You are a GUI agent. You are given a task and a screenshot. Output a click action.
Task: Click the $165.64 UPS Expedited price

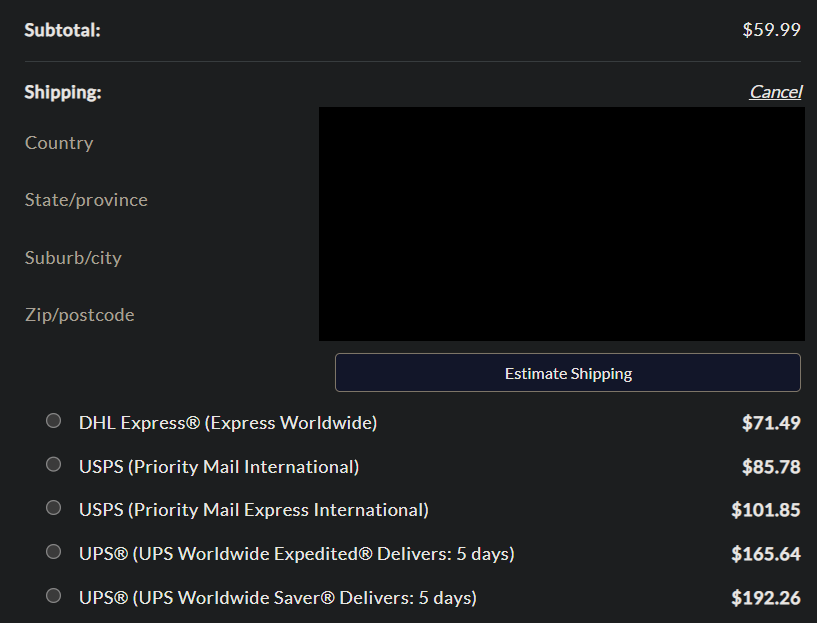(x=766, y=554)
